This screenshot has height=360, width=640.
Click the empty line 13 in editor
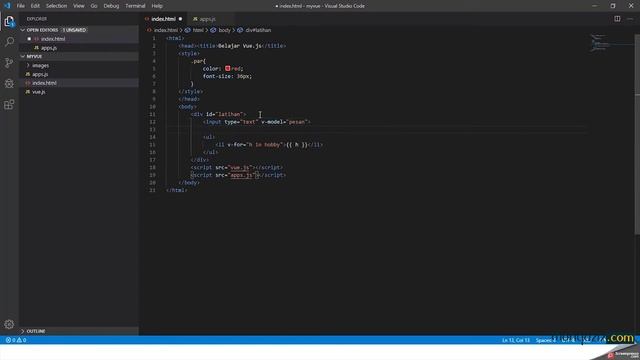coord(376,129)
